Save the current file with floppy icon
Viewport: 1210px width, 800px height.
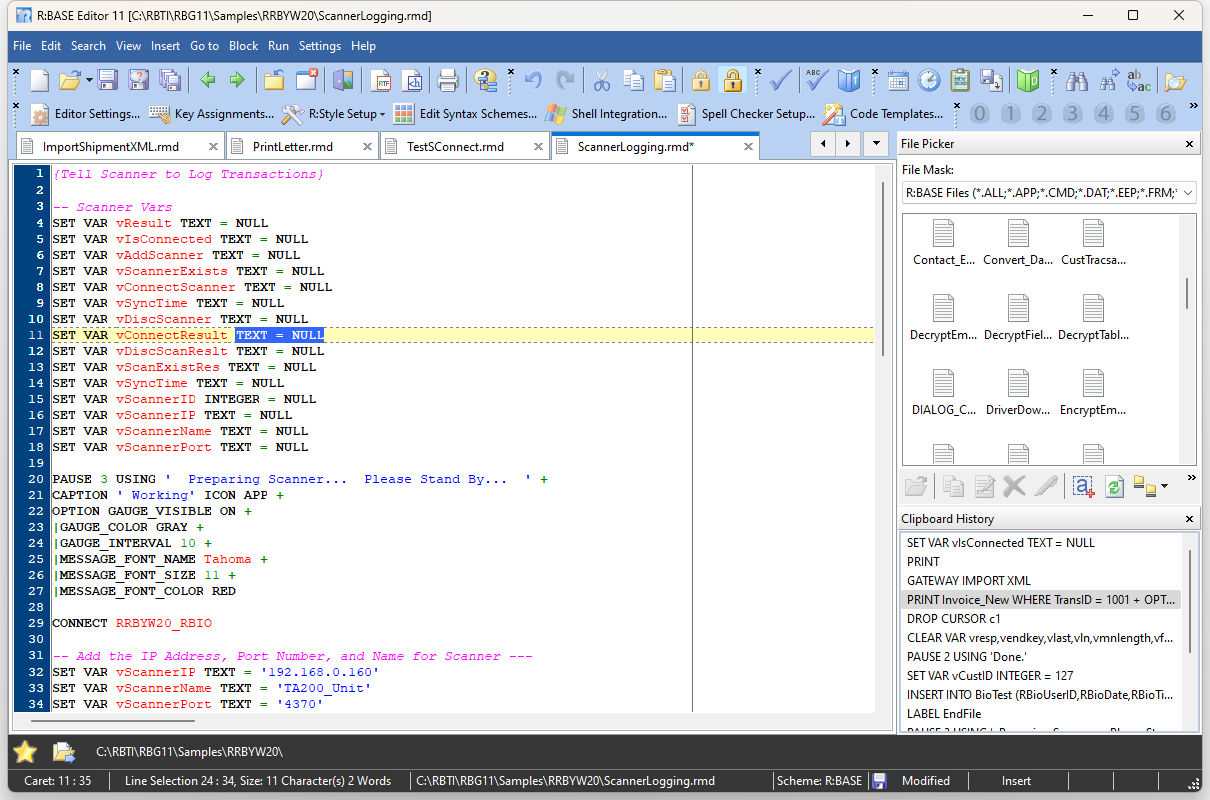pyautogui.click(x=107, y=80)
